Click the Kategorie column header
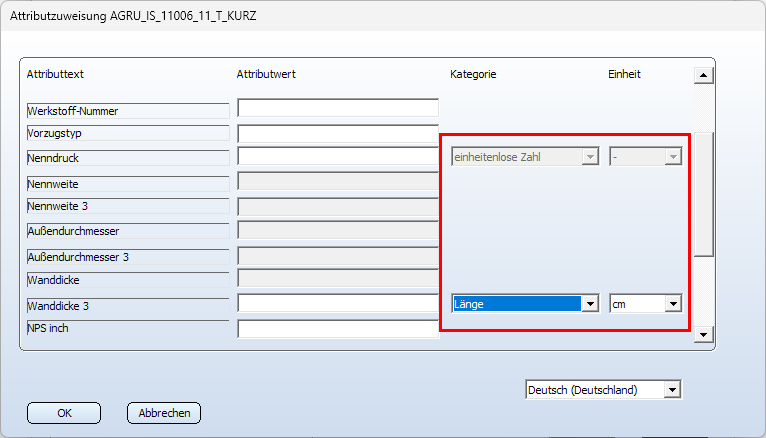The image size is (766, 438). click(473, 74)
